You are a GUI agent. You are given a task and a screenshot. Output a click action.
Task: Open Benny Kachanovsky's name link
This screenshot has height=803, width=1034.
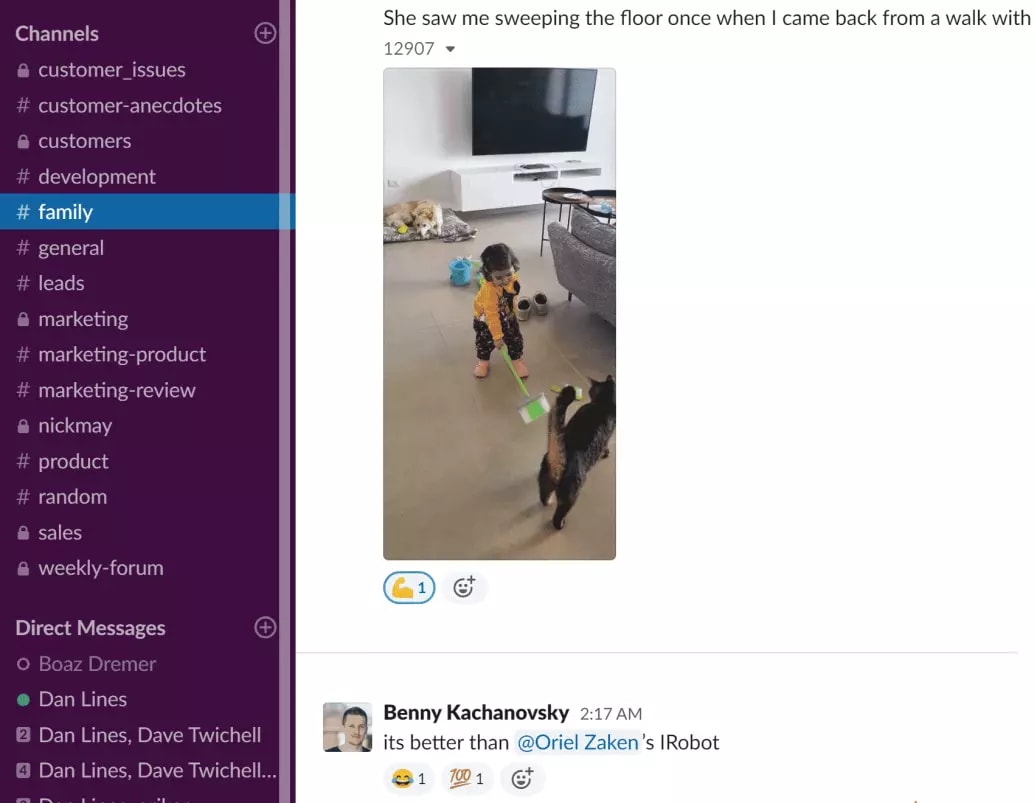(x=476, y=713)
